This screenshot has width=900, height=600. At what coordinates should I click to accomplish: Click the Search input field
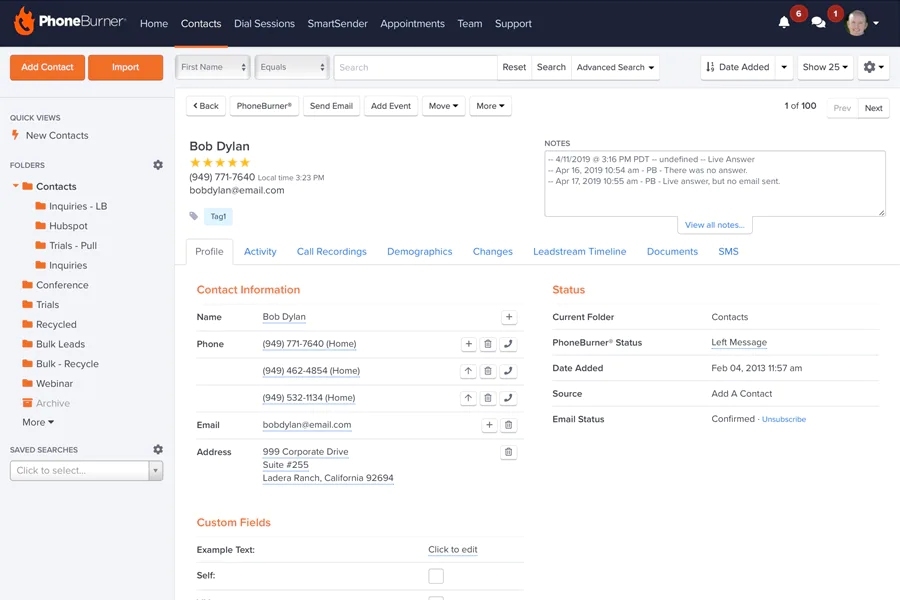(415, 67)
